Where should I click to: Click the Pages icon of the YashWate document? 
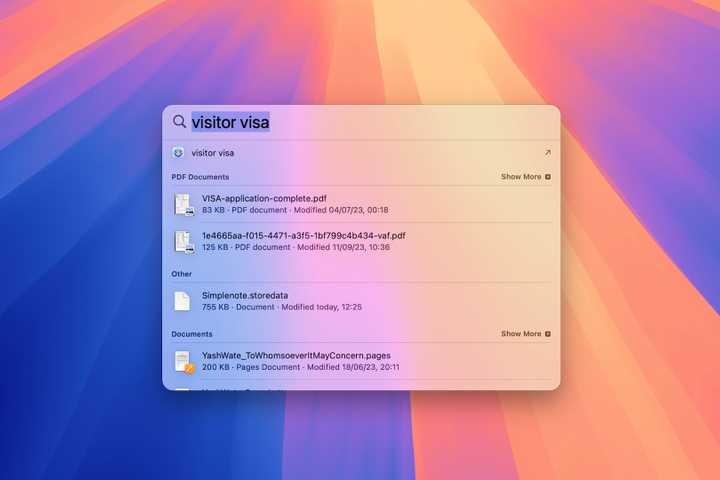click(183, 361)
